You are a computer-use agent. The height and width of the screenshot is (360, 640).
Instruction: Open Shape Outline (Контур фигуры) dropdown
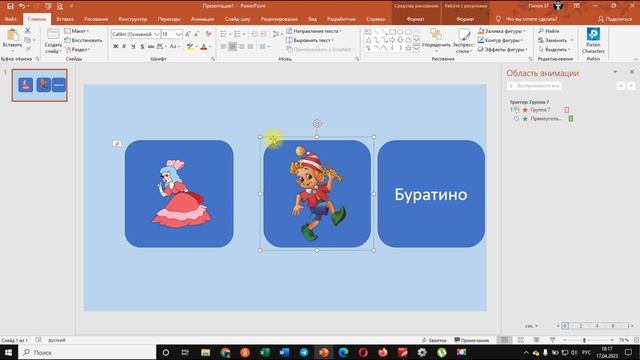[500, 40]
